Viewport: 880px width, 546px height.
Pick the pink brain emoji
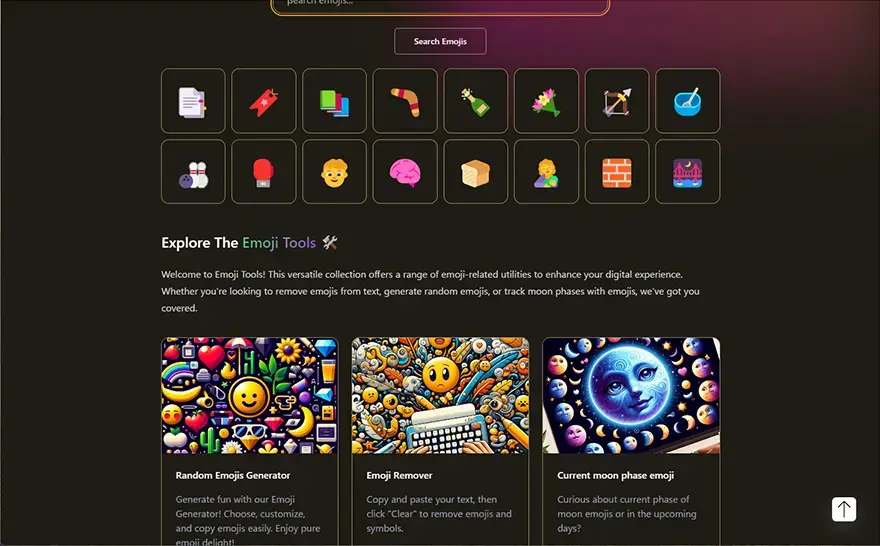[x=405, y=172]
